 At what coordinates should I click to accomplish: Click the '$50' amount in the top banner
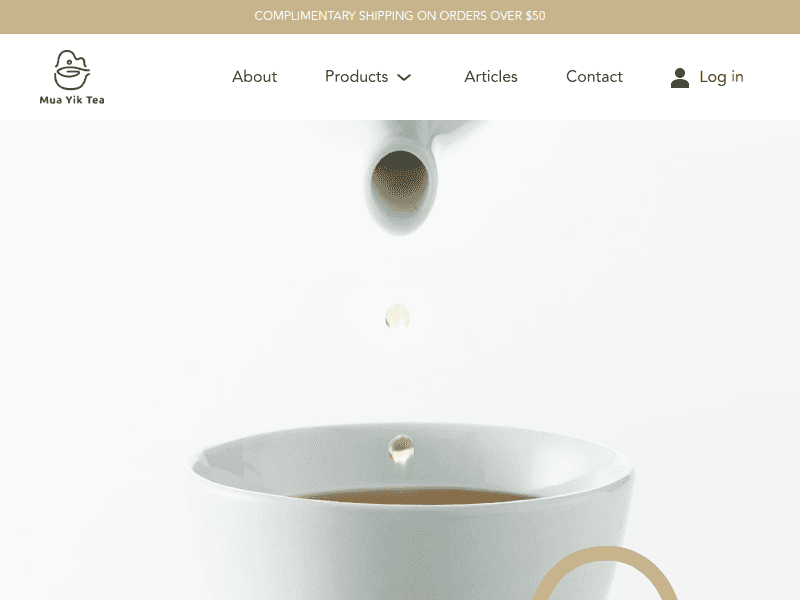coord(536,16)
